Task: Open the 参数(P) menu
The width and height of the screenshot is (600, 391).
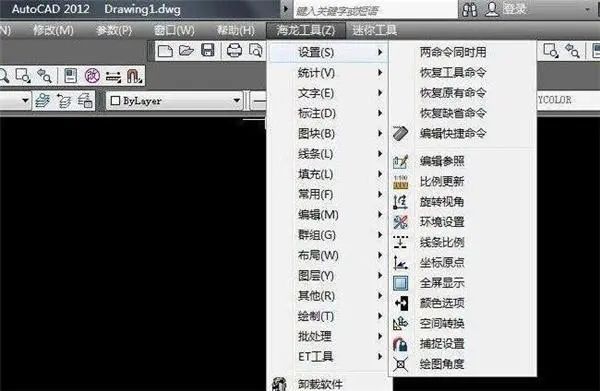Action: click(114, 30)
